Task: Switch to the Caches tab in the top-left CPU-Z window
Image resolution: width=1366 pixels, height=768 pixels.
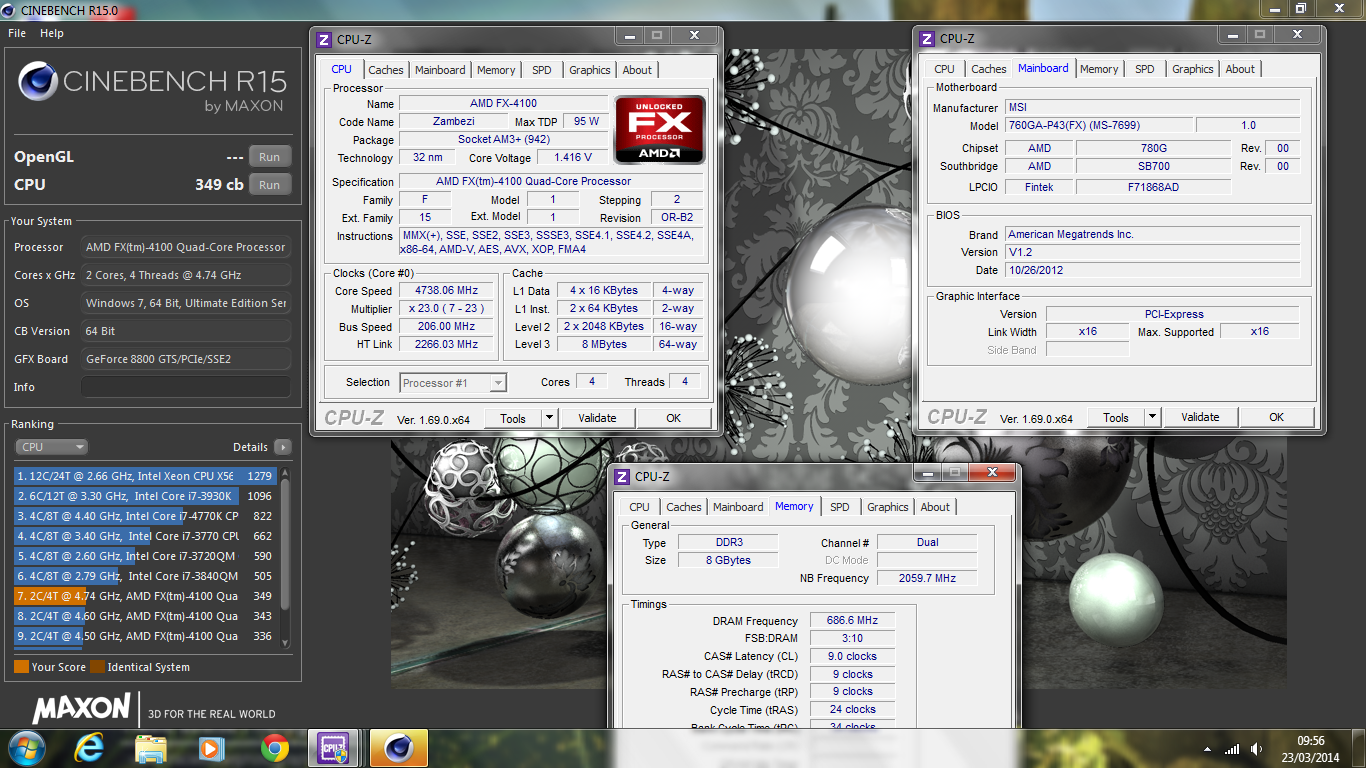Action: point(386,70)
